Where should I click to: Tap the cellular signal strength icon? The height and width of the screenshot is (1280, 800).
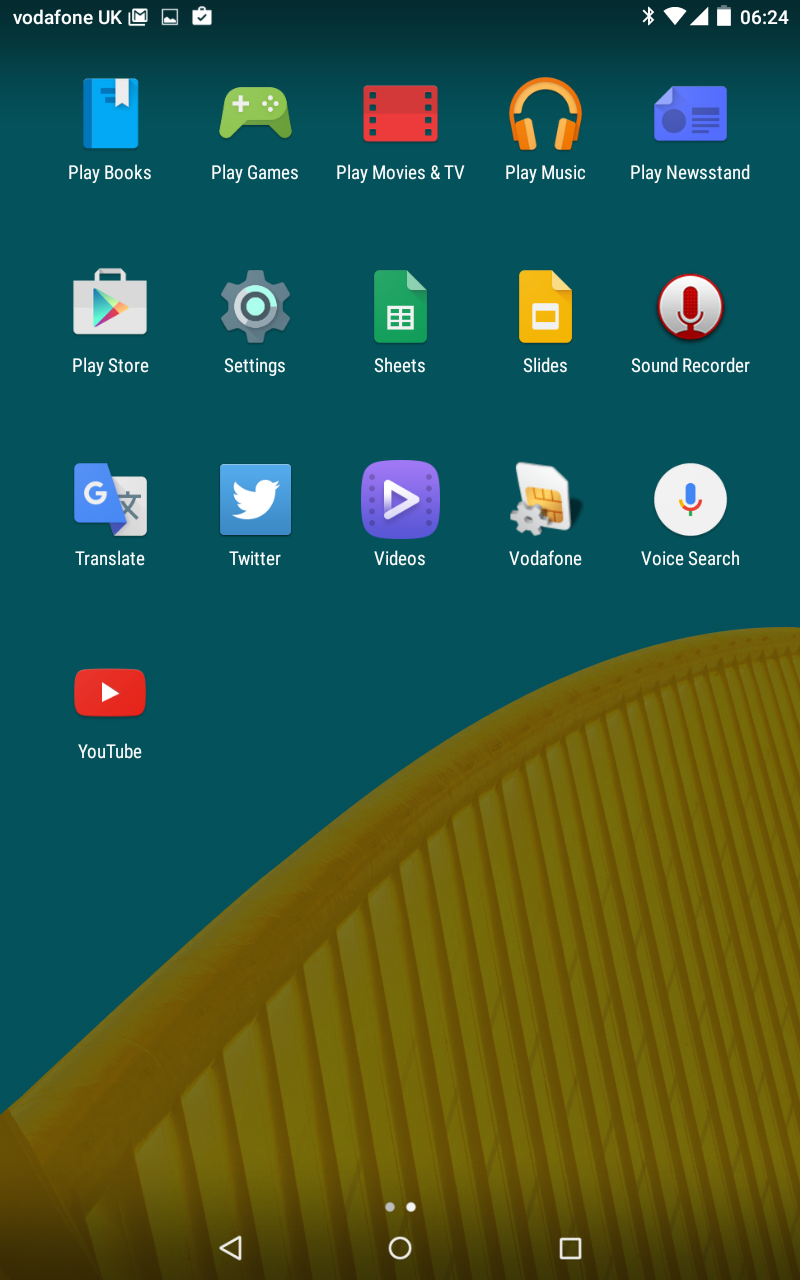[x=699, y=16]
